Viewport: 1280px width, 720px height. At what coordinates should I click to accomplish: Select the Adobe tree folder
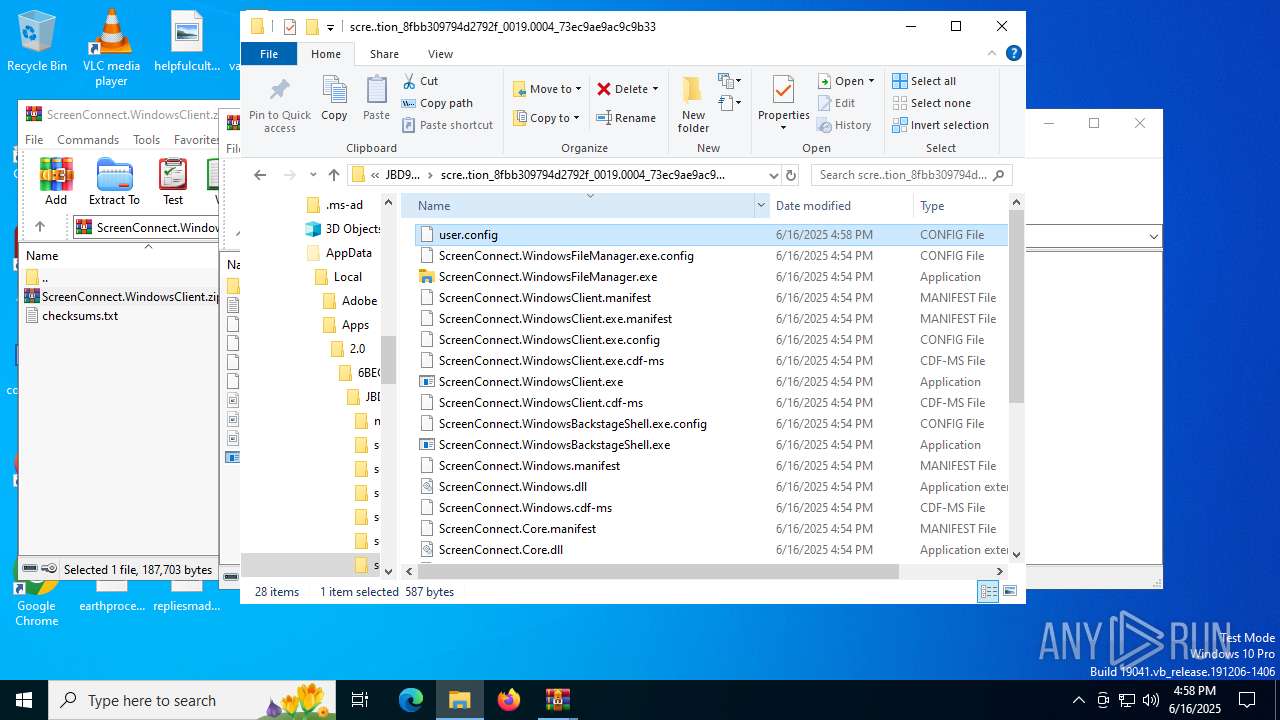click(x=350, y=301)
